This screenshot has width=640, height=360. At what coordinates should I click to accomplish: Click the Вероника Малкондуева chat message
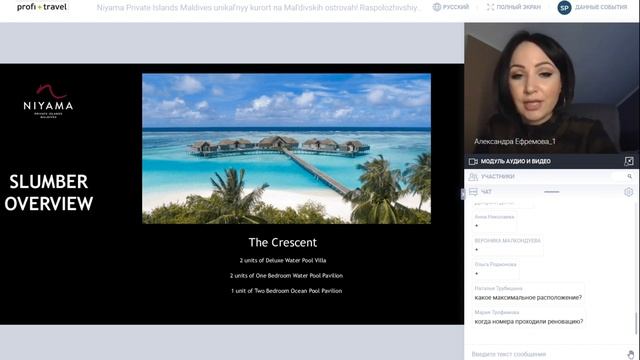(x=508, y=245)
